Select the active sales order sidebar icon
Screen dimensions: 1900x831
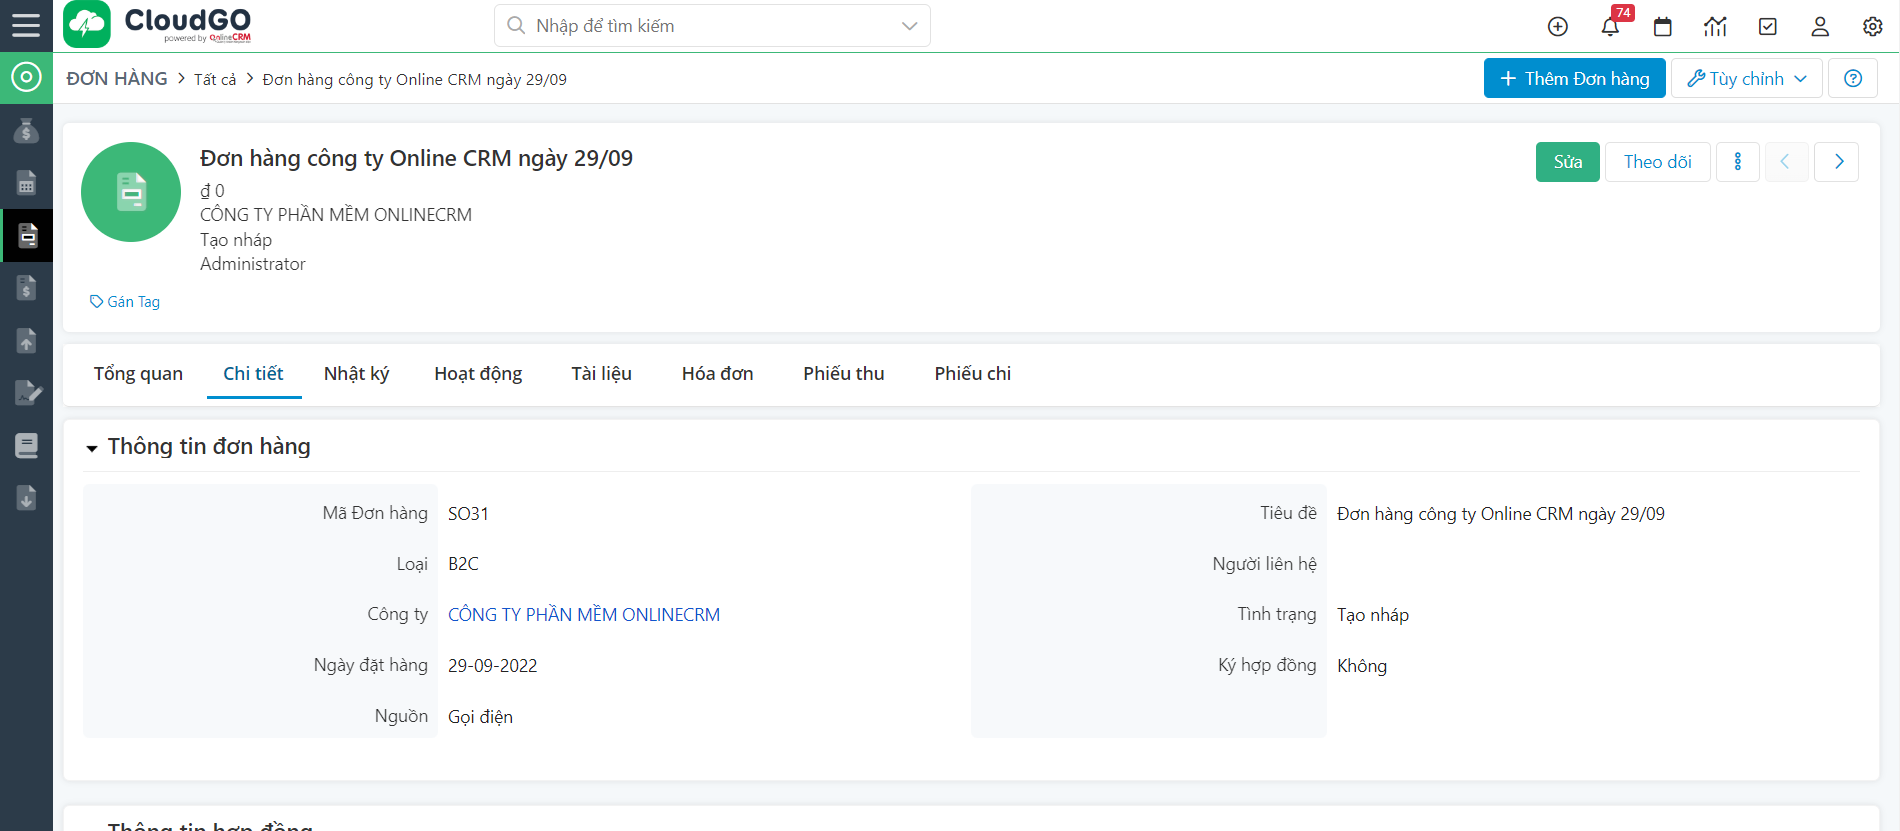pos(26,236)
